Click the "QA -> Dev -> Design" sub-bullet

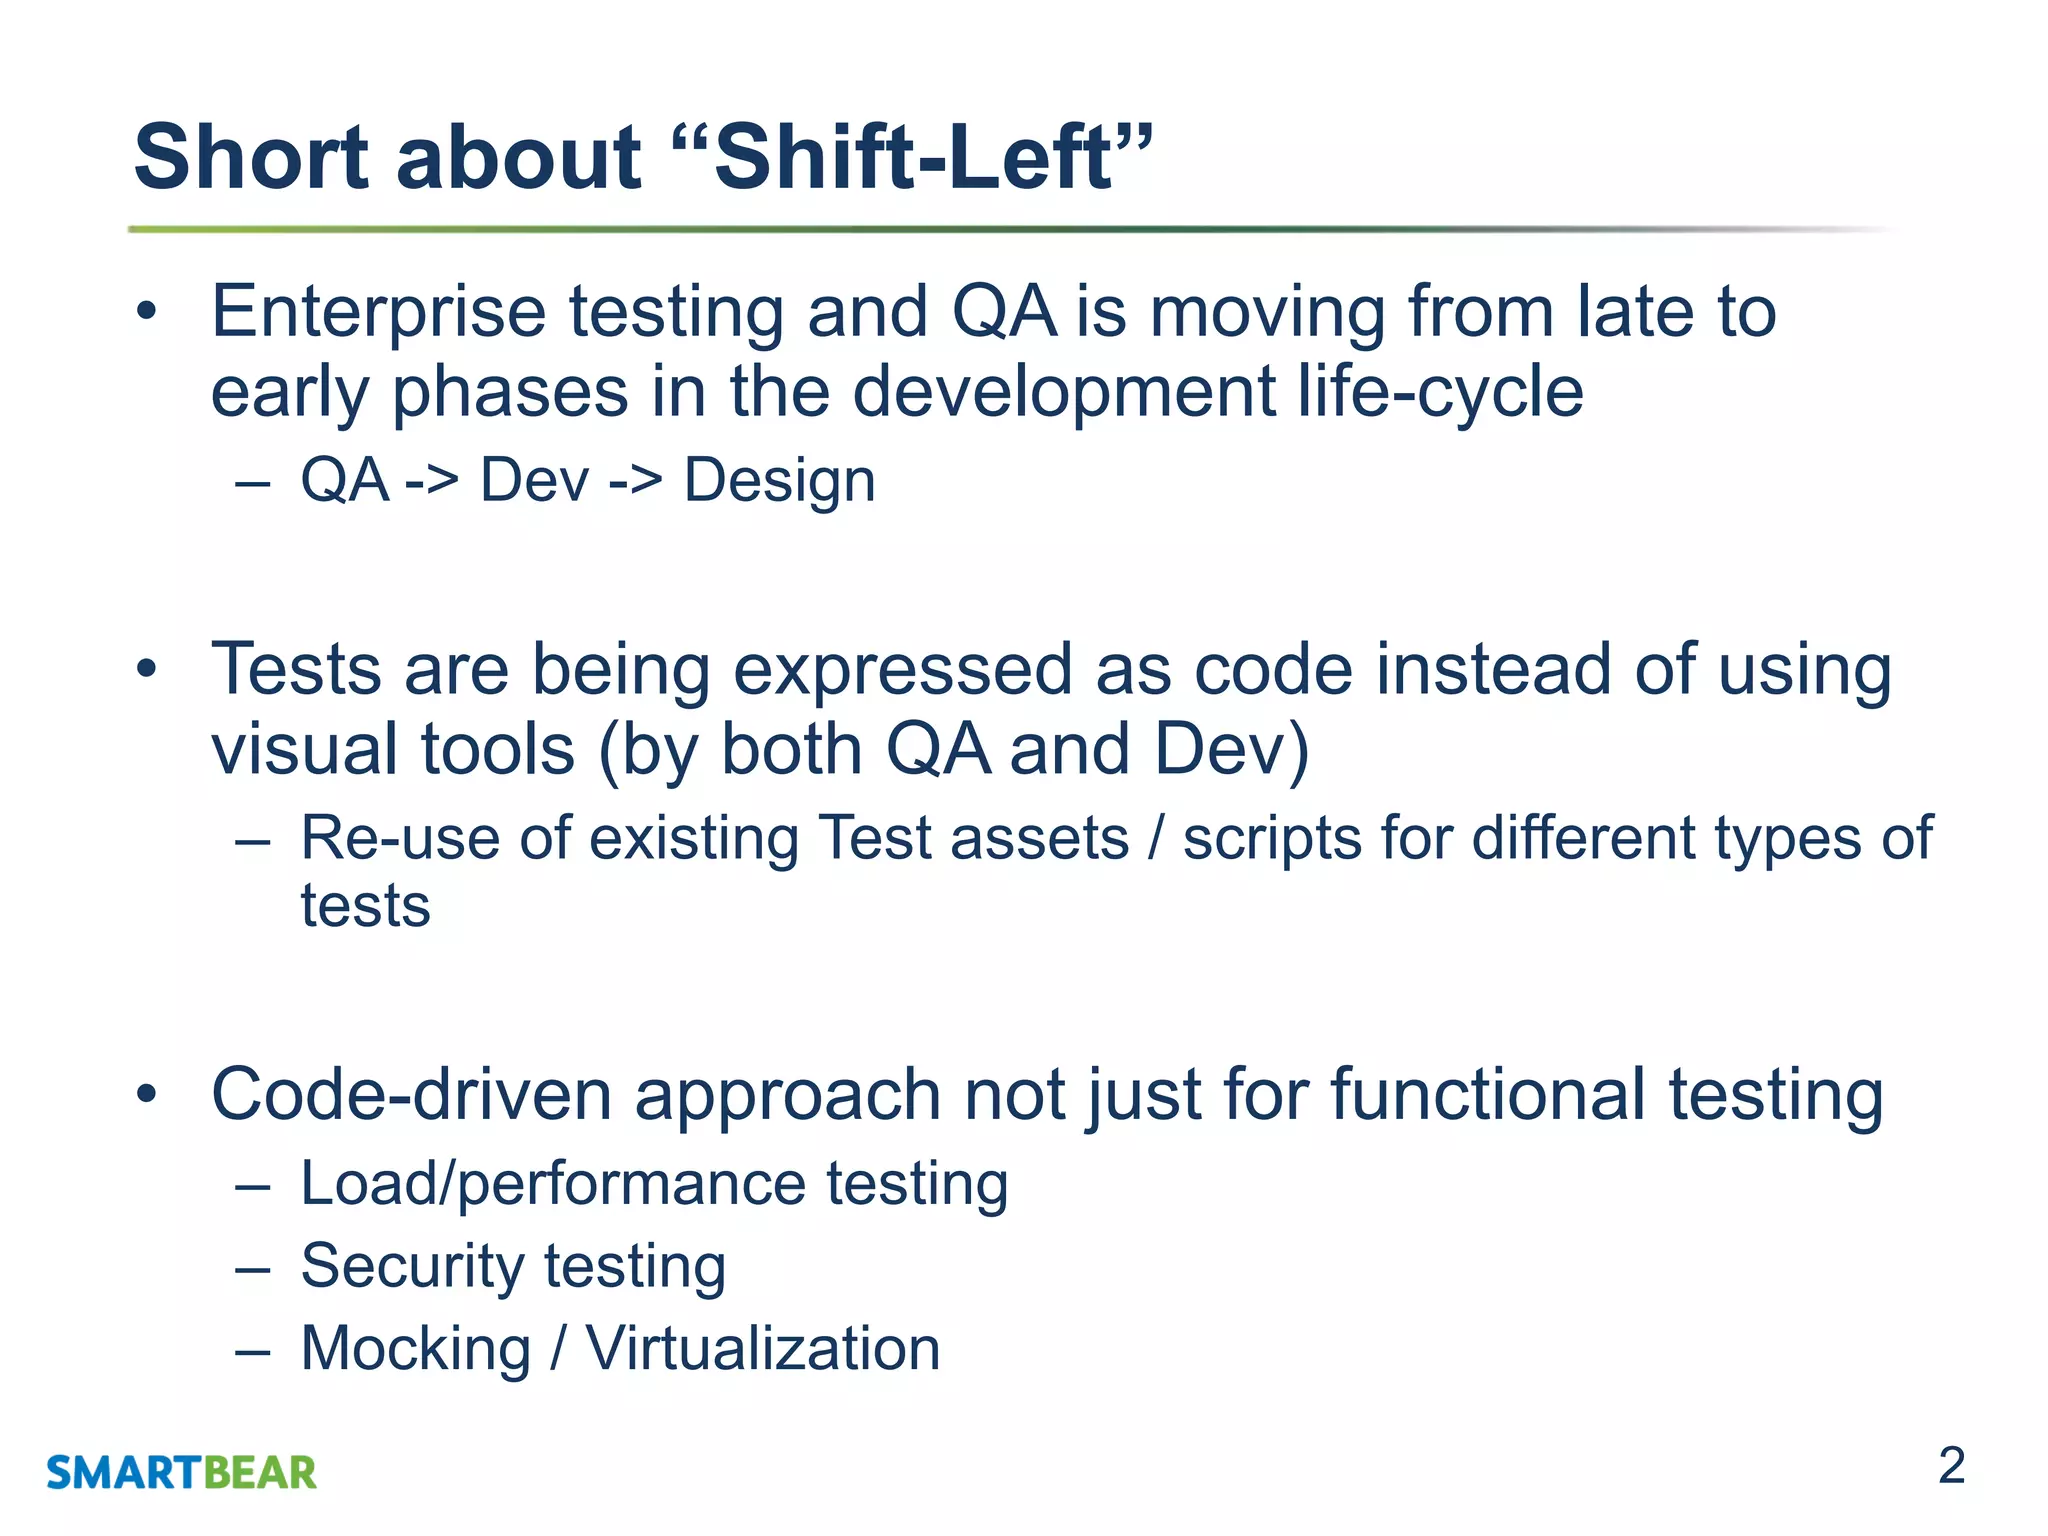(588, 481)
